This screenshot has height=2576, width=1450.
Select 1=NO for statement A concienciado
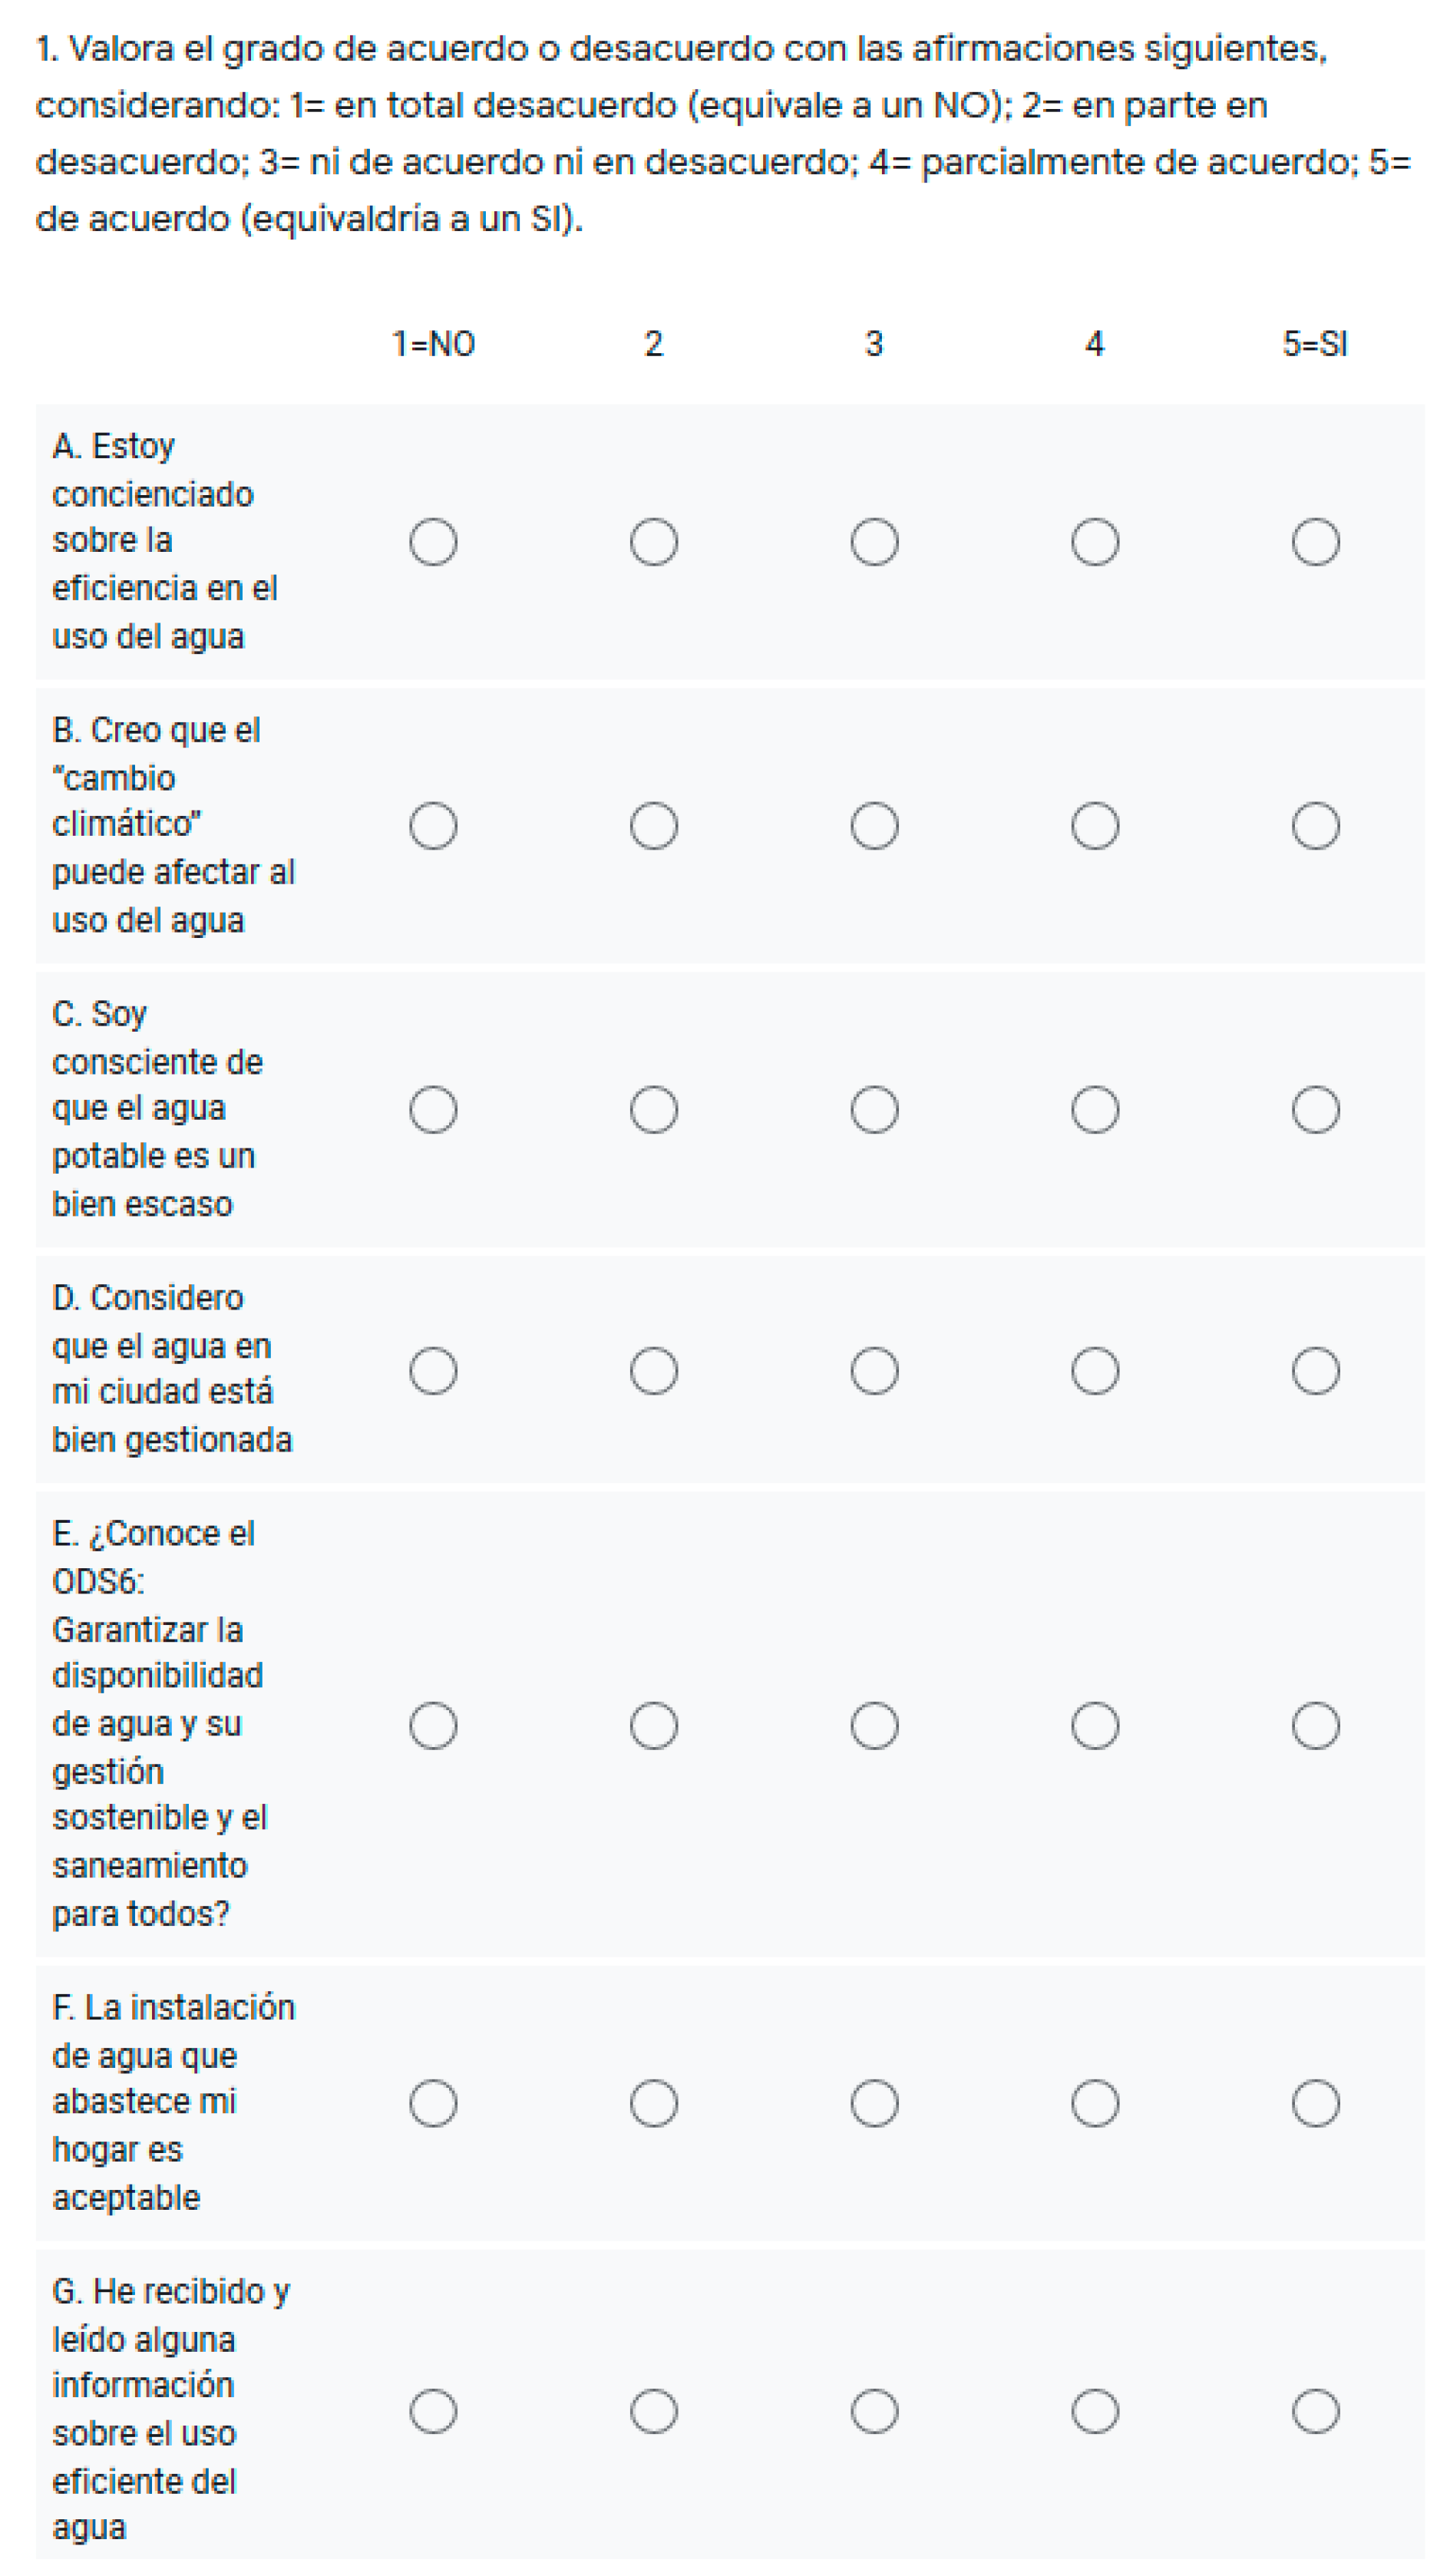433,542
